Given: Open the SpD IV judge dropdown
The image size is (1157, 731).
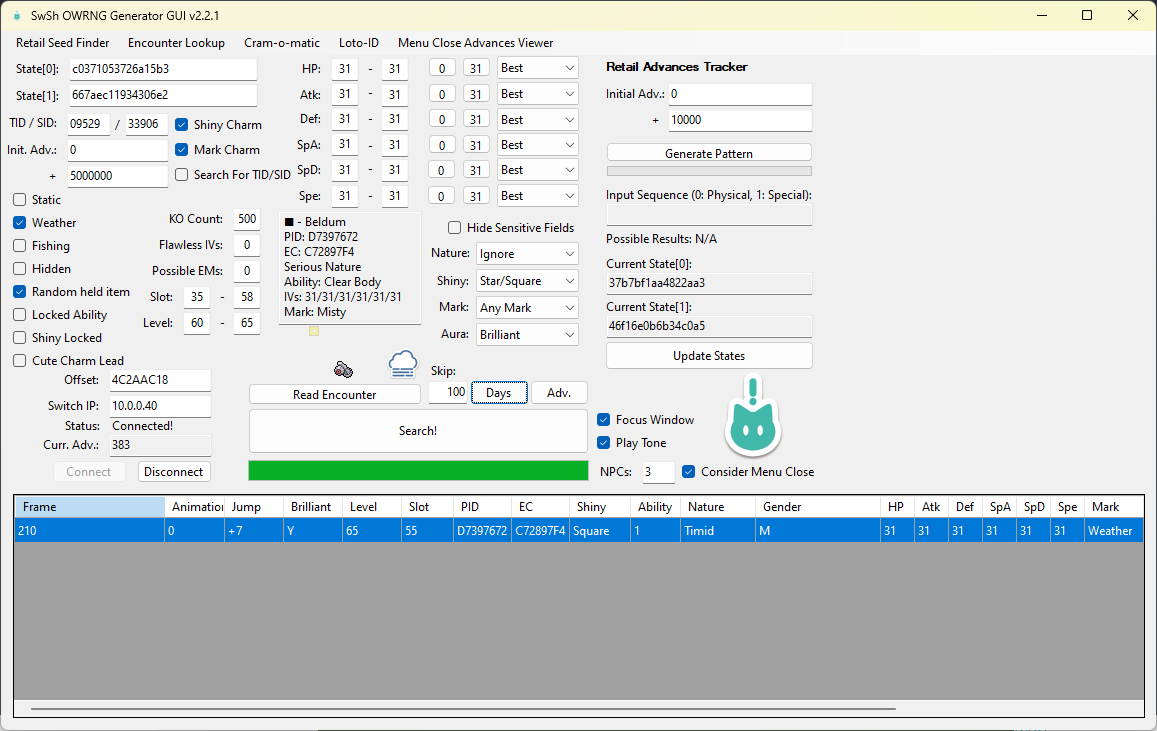Looking at the screenshot, I should [x=537, y=170].
